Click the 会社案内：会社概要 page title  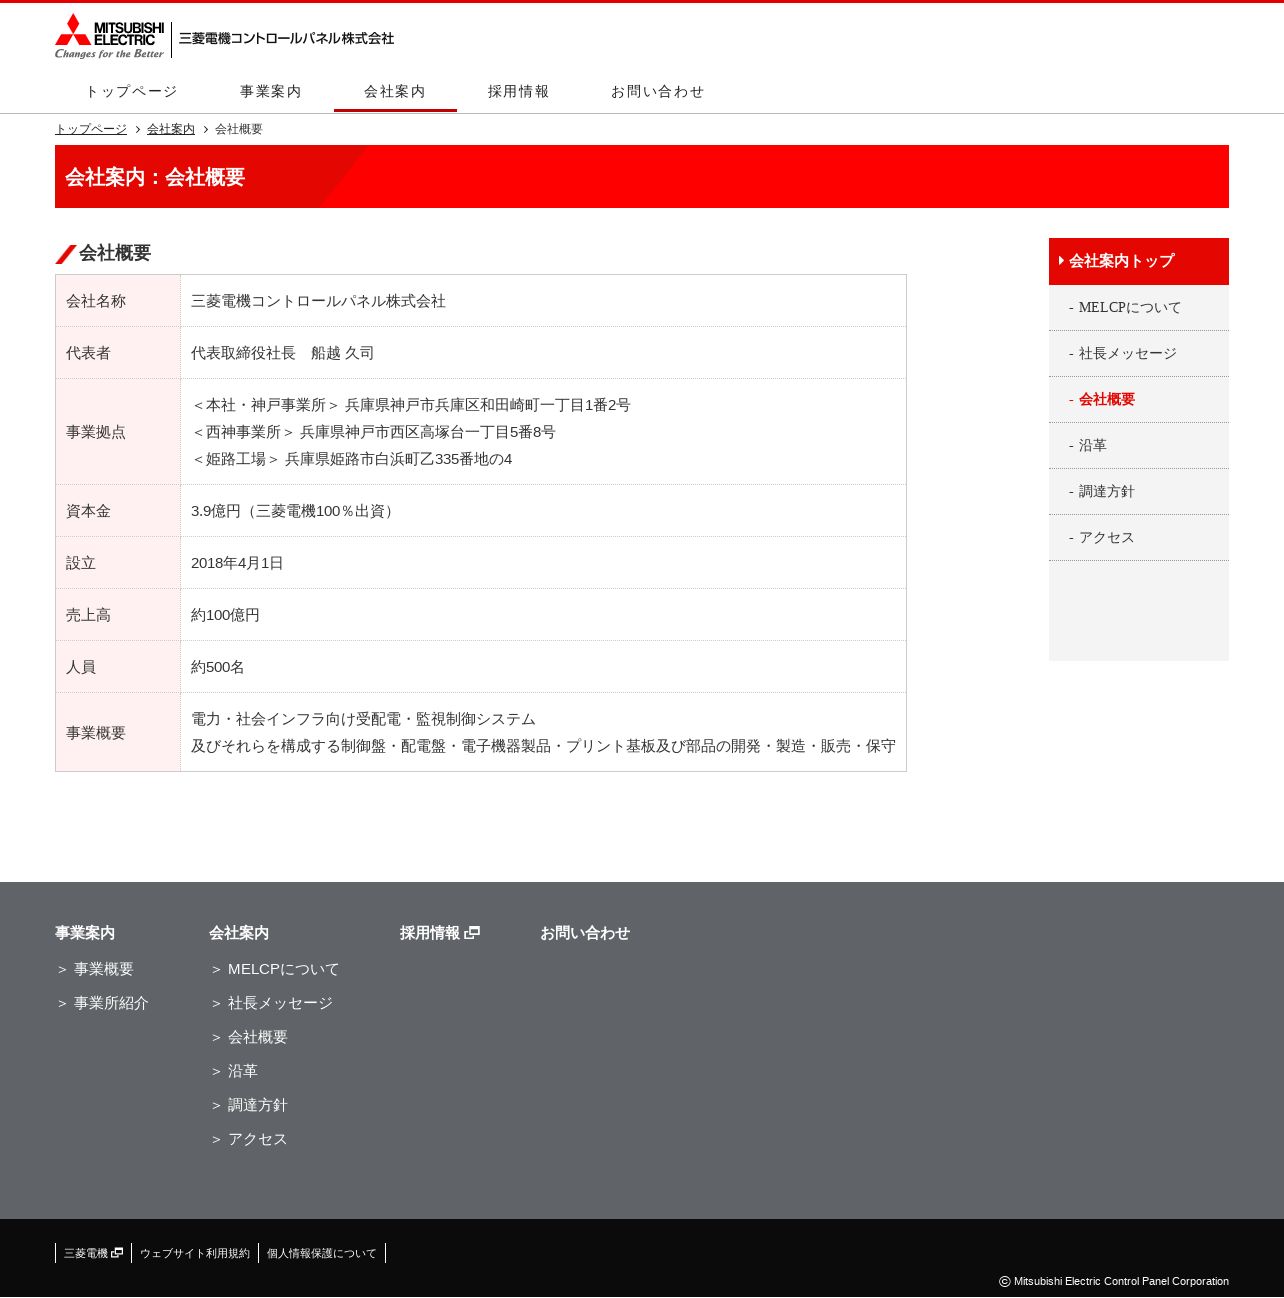(155, 177)
